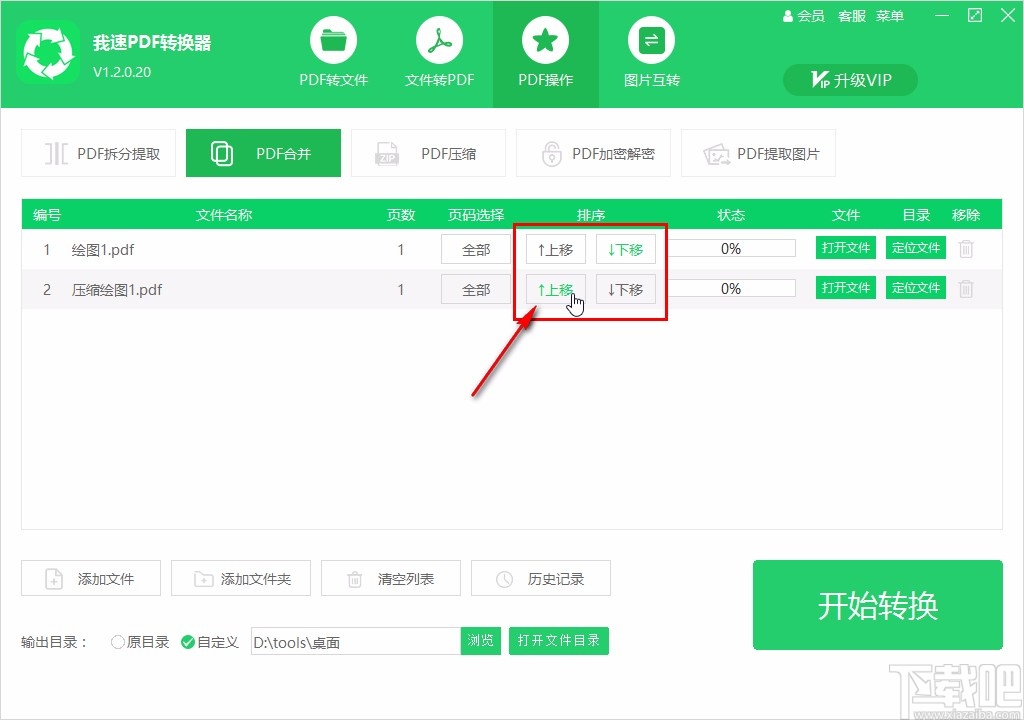
Task: Open page selection 全部 for 压缩绘图1.pdf
Action: 474,288
